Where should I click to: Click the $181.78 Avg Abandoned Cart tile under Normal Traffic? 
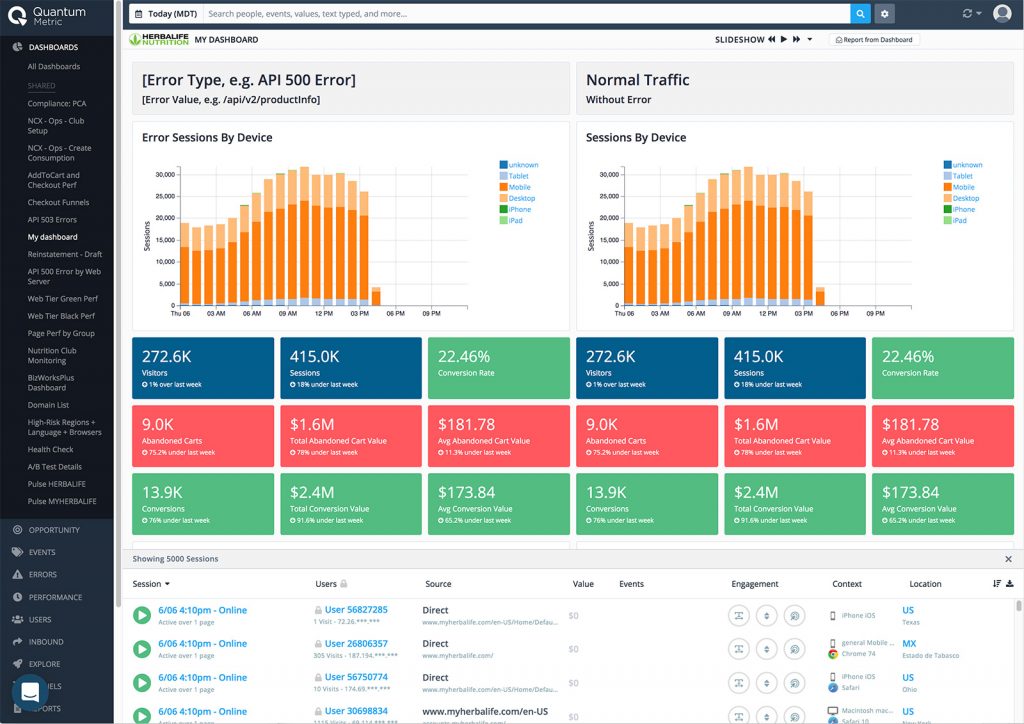click(x=943, y=436)
